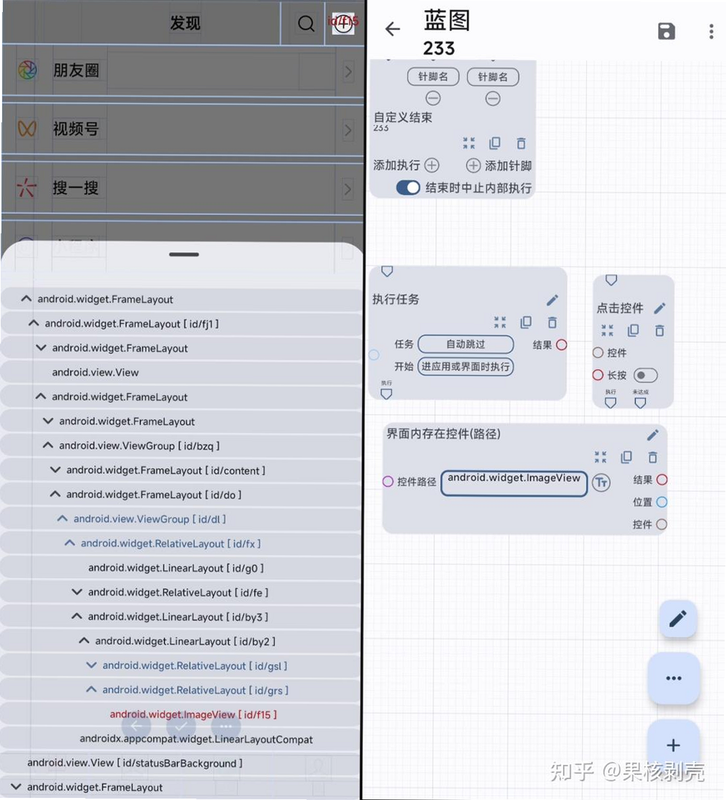Click the Tt text-type icon beside 控件路径
The width and height of the screenshot is (726, 800).
(601, 482)
